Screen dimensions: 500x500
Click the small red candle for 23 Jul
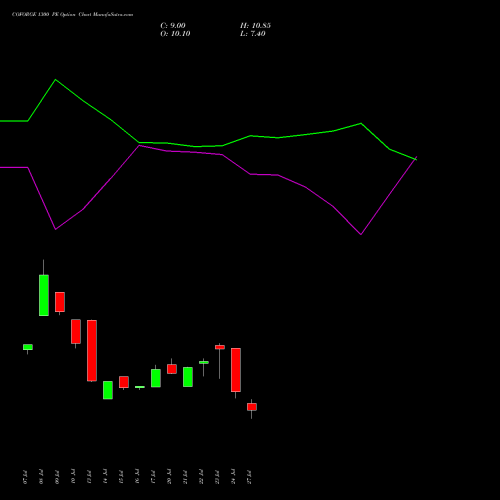pos(220,347)
